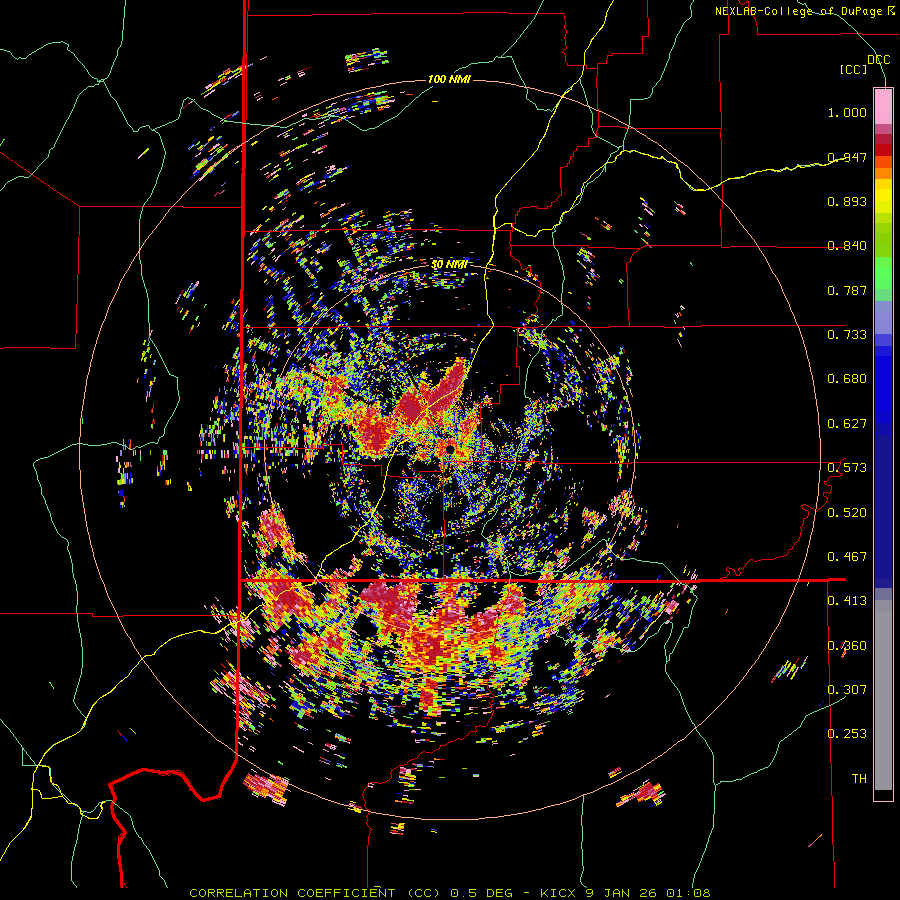Click the [CC] units label

[x=854, y=69]
